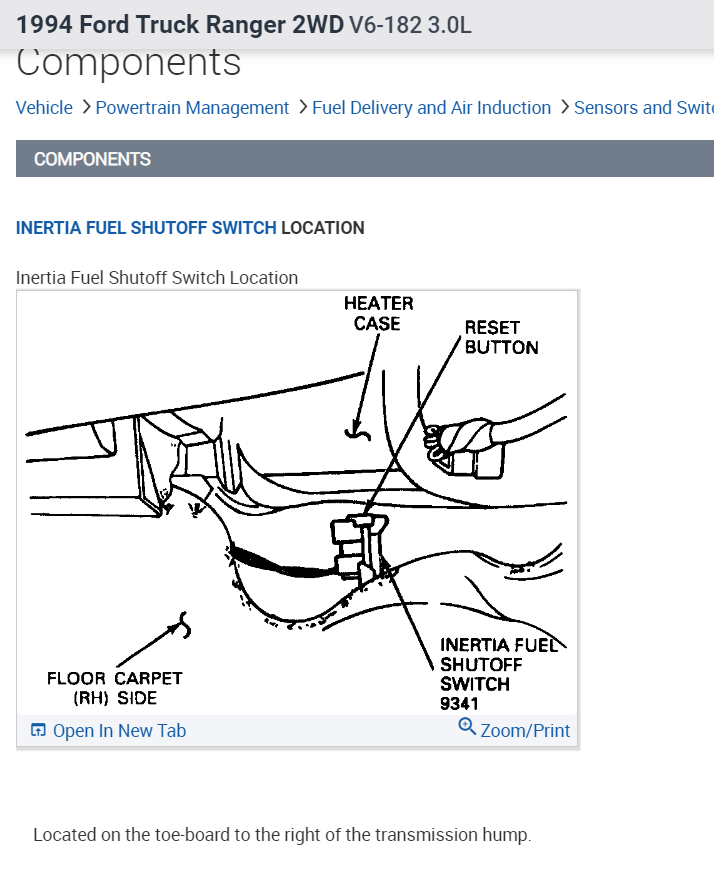Click the toe-board location description text
Image resolution: width=714 pixels, height=888 pixels.
click(282, 835)
